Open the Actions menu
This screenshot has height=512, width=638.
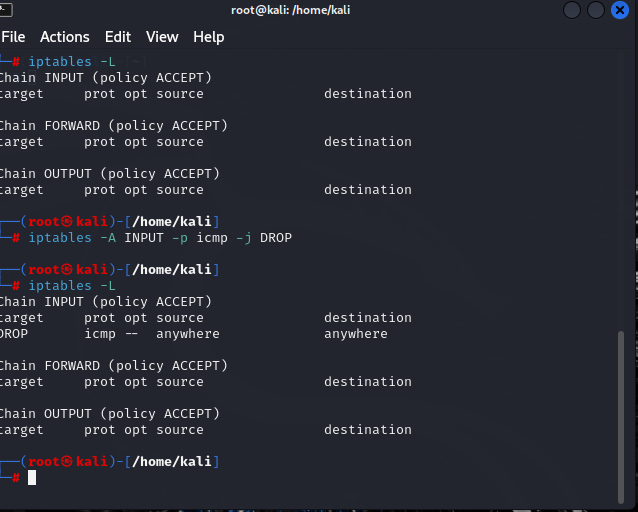[x=65, y=37]
